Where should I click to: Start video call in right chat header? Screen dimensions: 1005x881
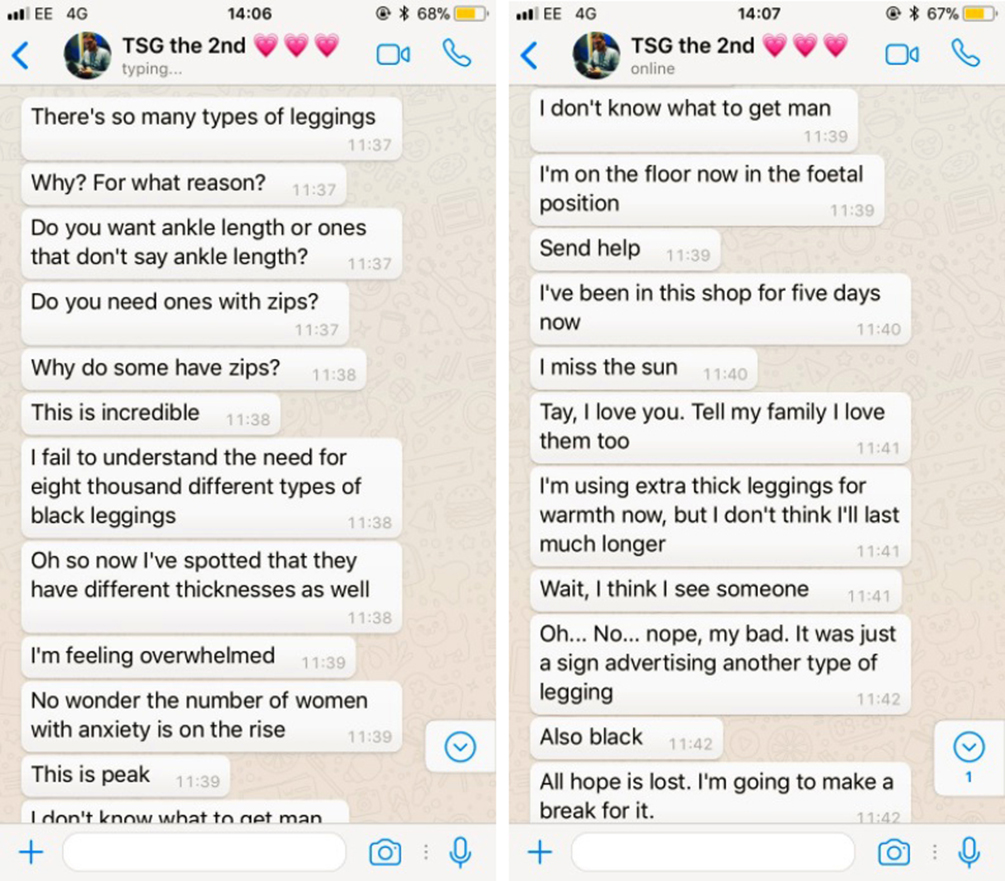click(x=901, y=55)
